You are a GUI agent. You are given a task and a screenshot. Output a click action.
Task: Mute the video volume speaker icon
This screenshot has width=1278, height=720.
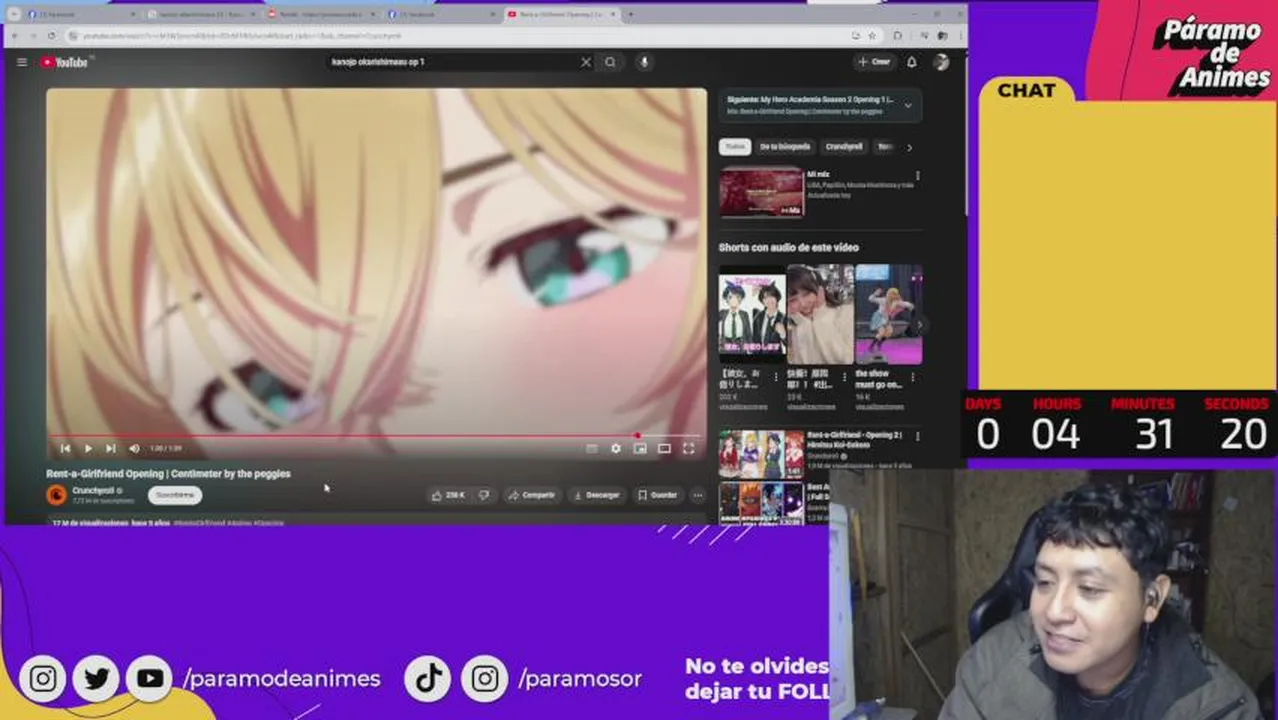tap(134, 448)
